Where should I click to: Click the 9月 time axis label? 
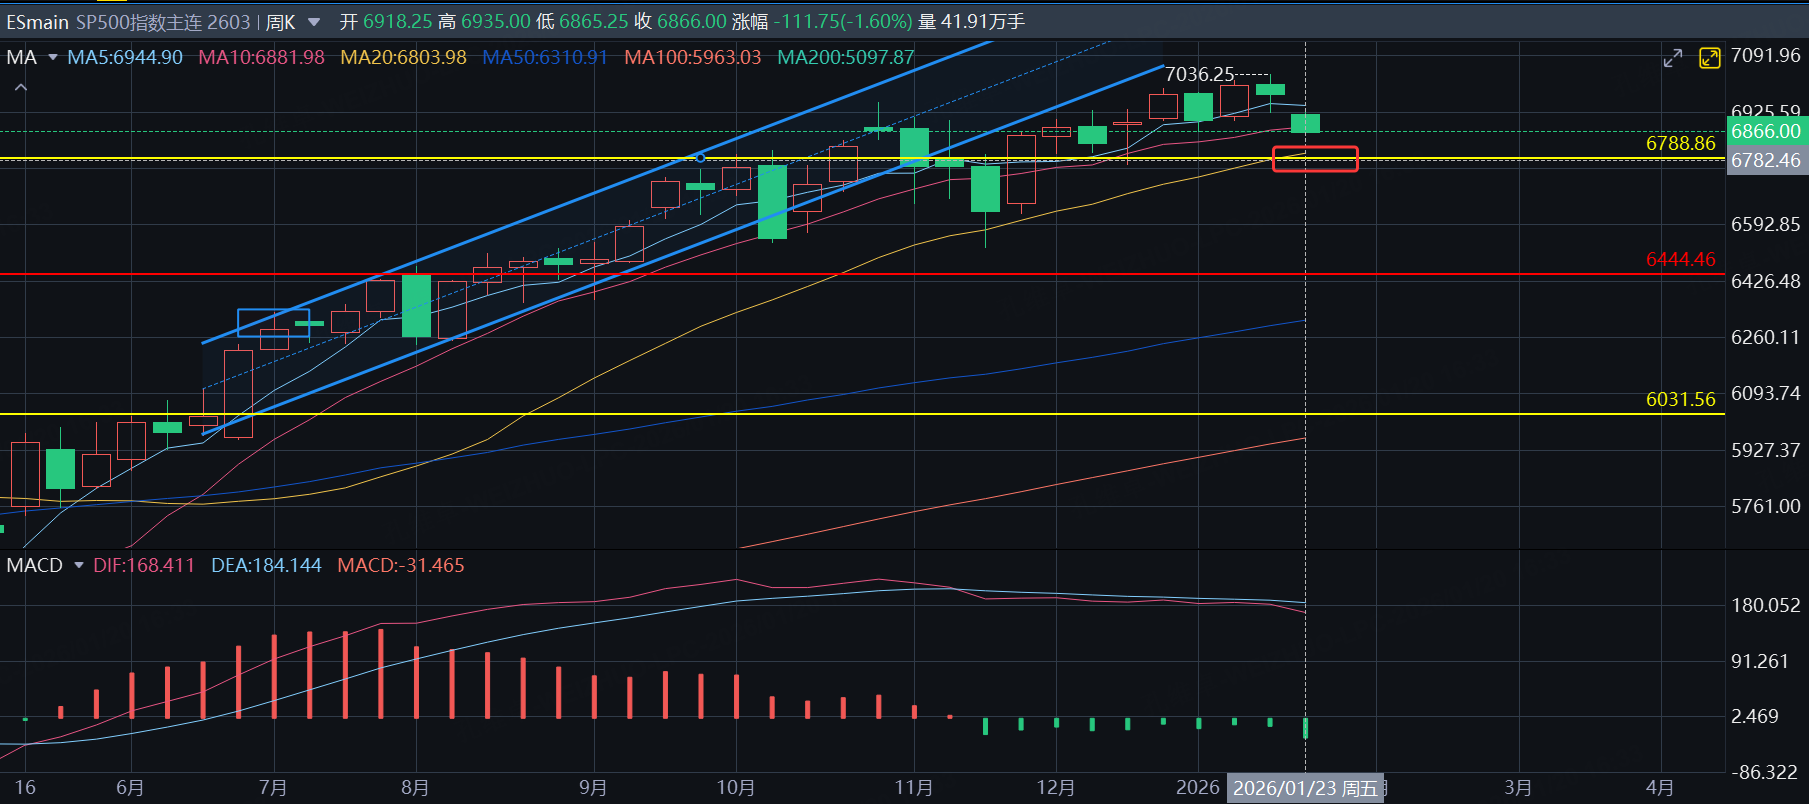pos(593,788)
